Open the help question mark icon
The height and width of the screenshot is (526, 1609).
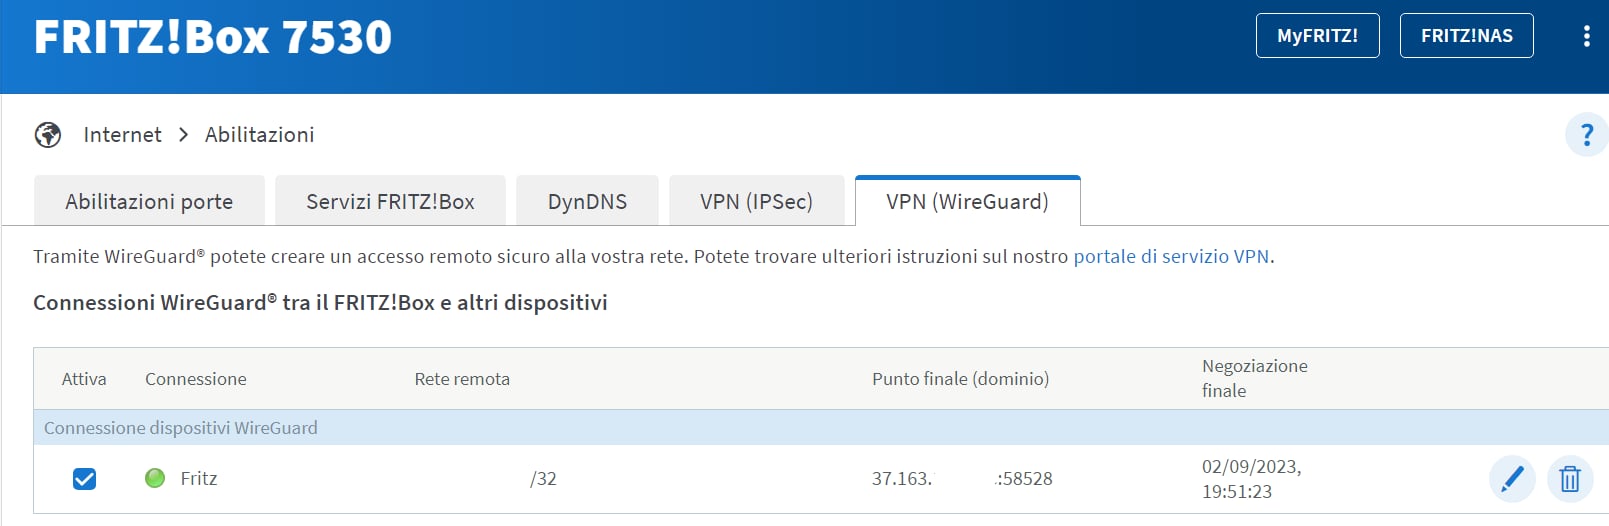[x=1586, y=134]
